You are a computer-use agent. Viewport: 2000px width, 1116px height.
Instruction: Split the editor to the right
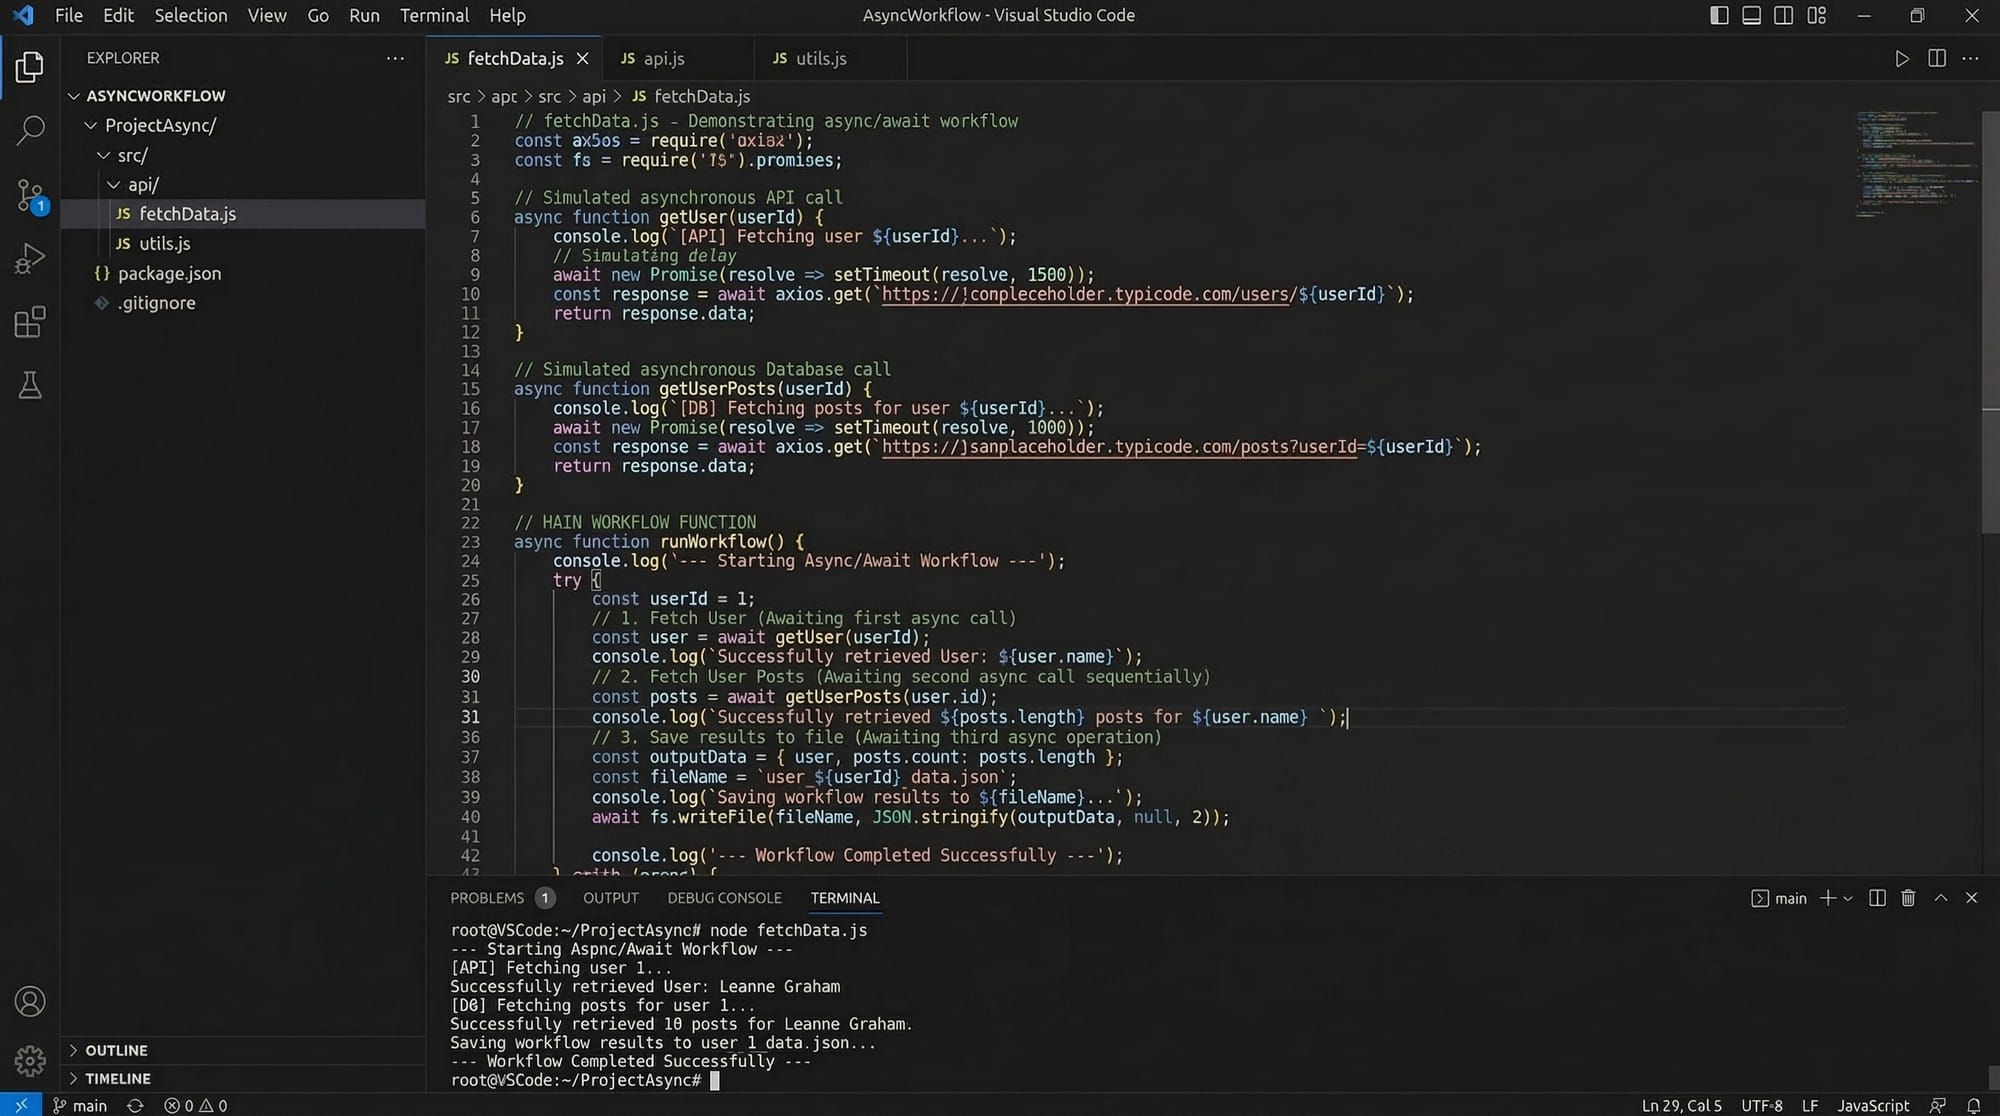tap(1936, 59)
